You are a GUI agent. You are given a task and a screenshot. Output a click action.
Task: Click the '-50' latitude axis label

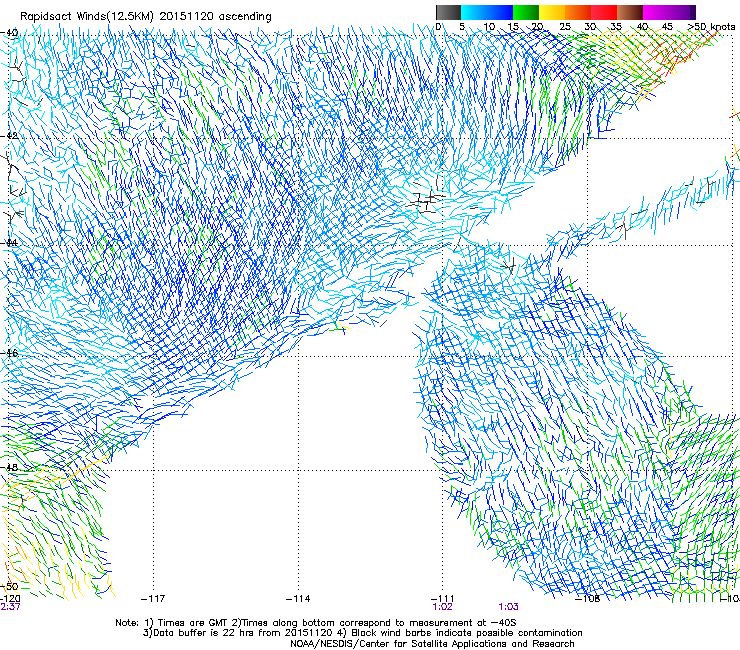(9, 587)
